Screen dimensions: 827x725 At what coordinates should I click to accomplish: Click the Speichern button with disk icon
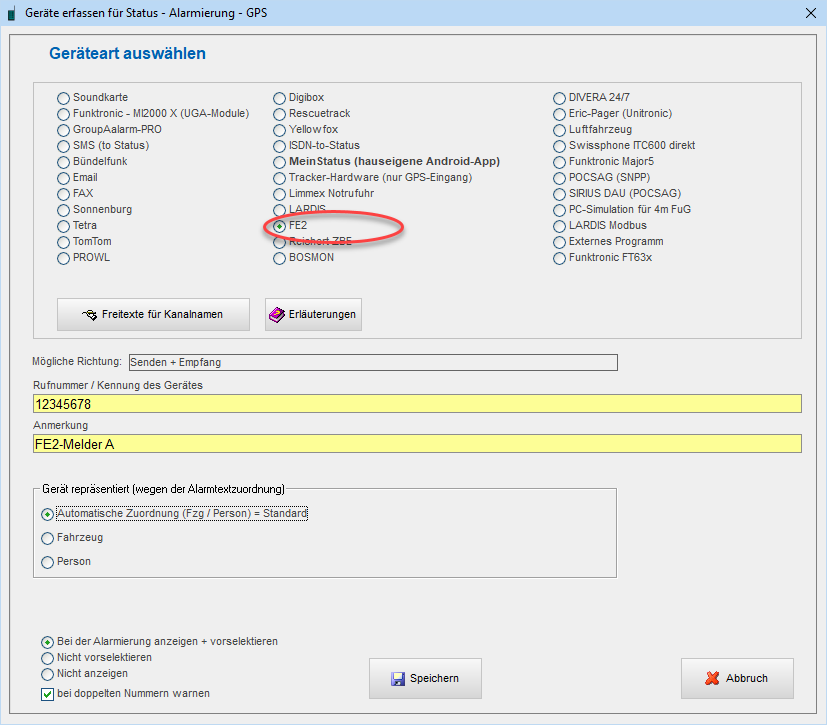click(425, 678)
